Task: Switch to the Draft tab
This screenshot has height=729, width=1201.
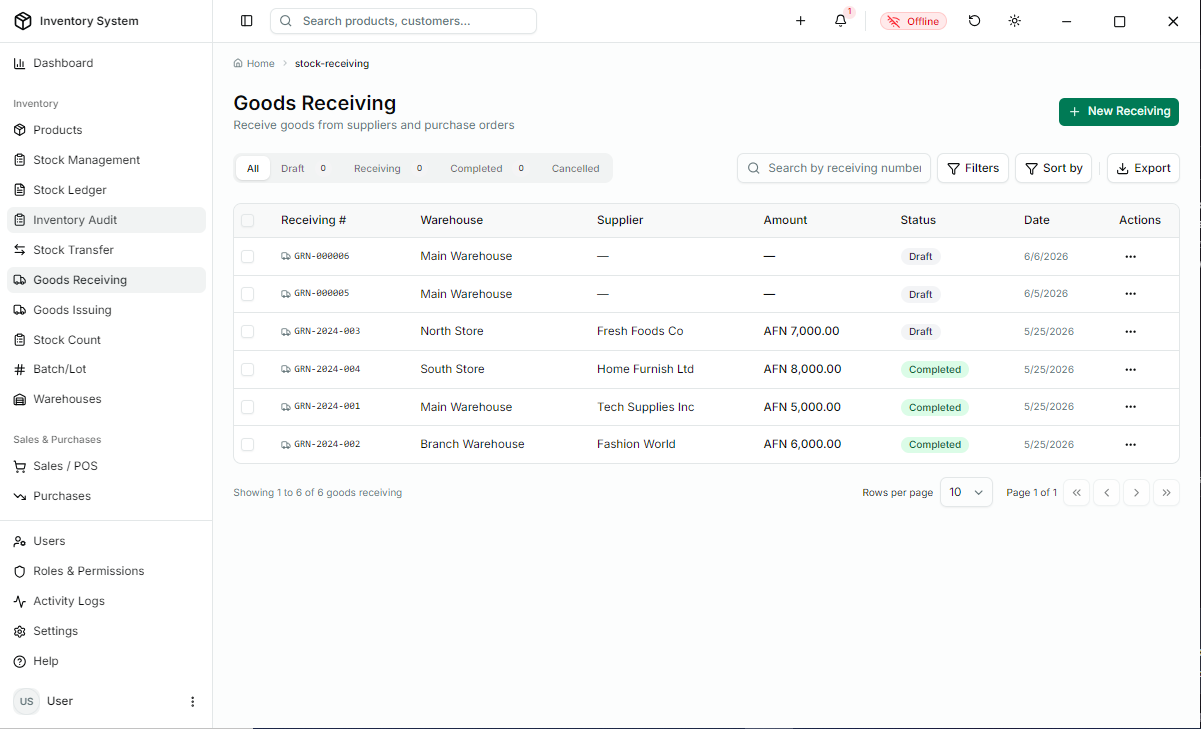Action: coord(304,168)
